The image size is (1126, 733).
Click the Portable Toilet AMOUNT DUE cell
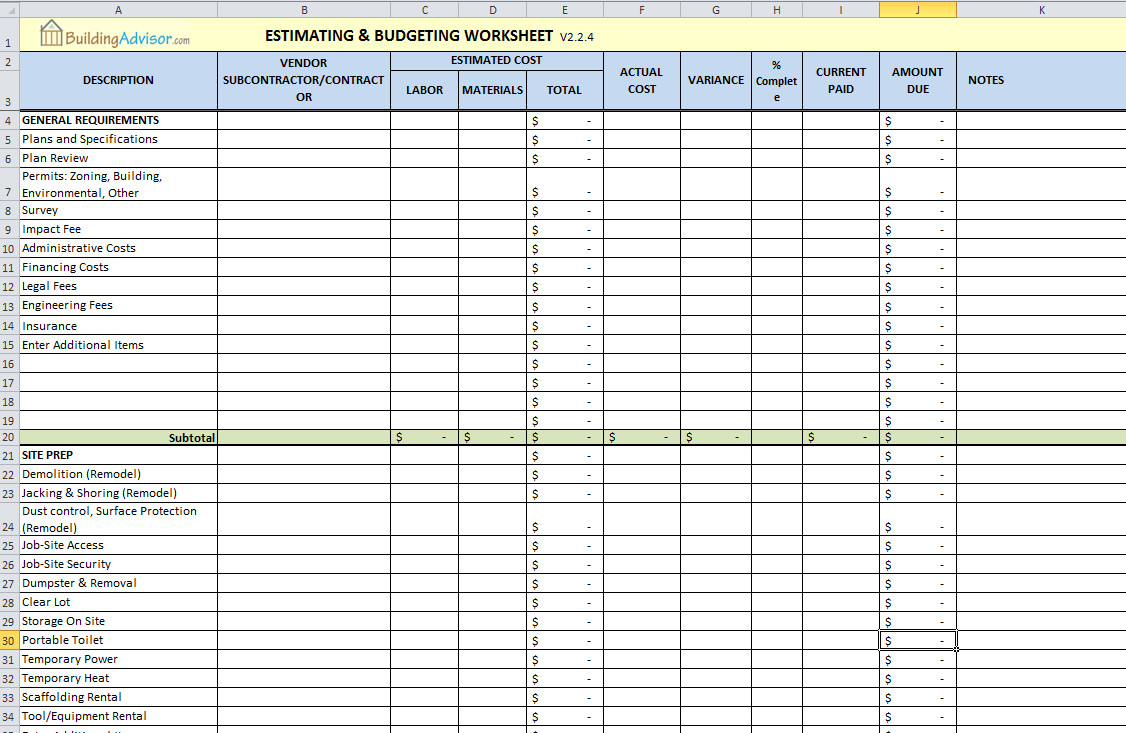(918, 640)
